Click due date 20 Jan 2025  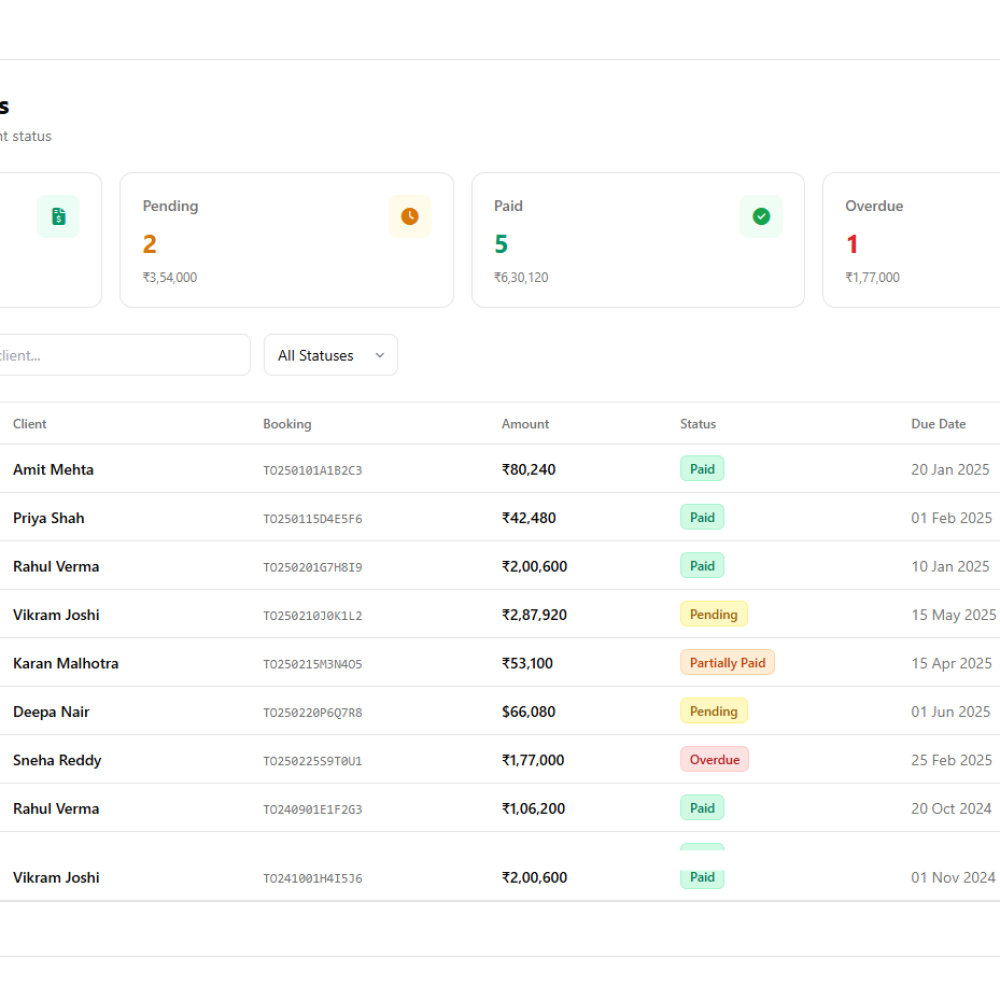tap(950, 469)
